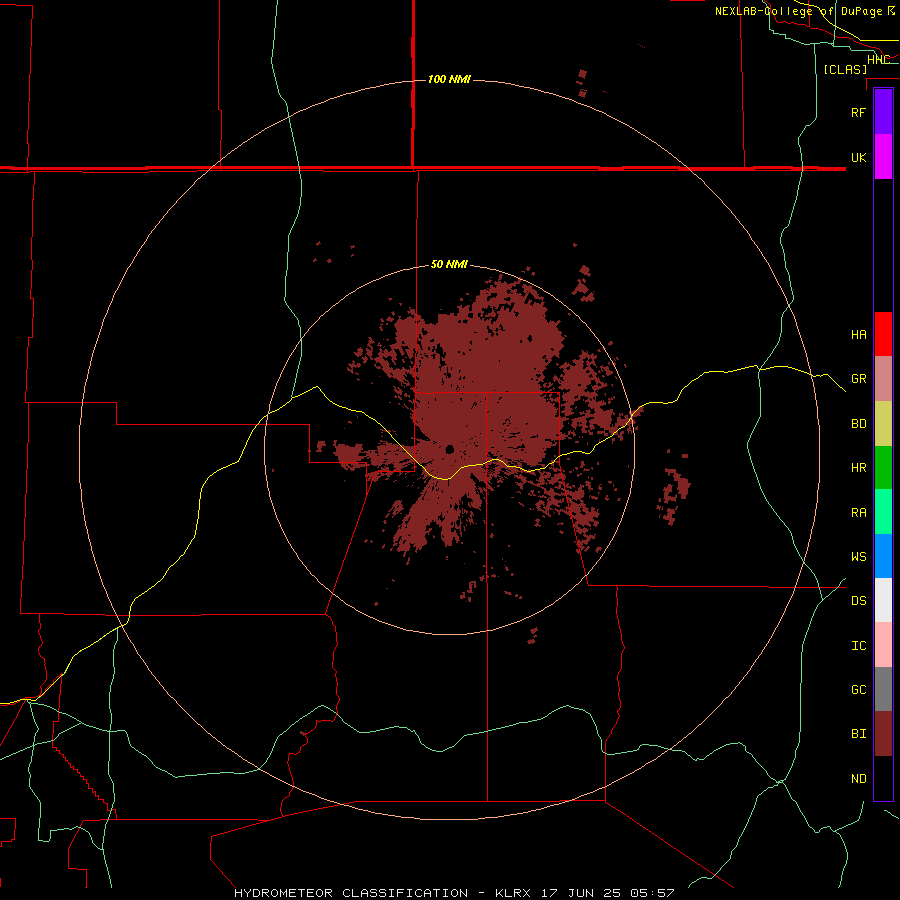Click the GR legend label
Image resolution: width=900 pixels, height=900 pixels.
pos(858,379)
